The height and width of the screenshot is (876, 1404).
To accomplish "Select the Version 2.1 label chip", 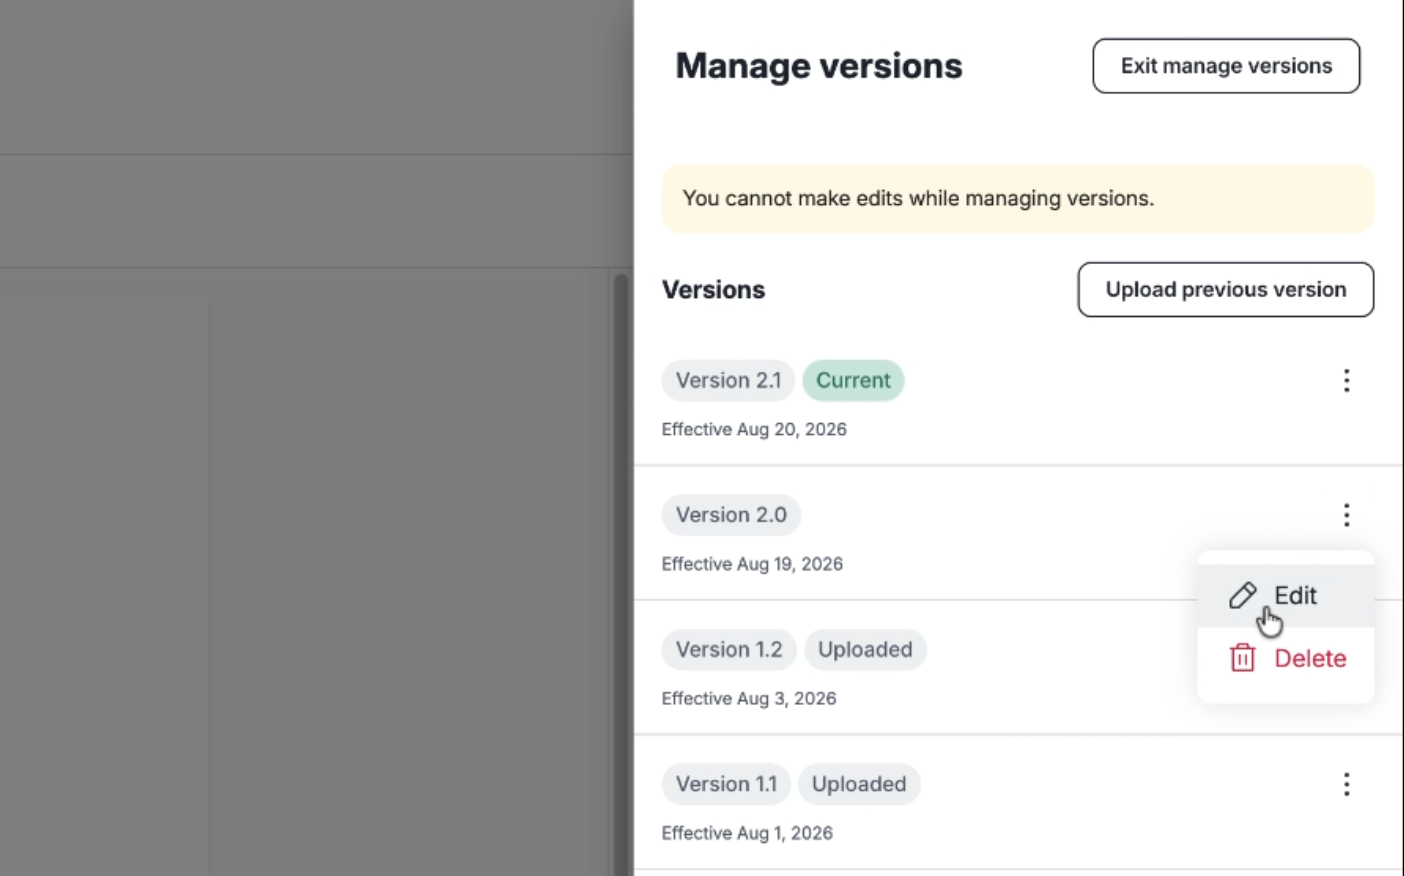I will [x=728, y=381].
